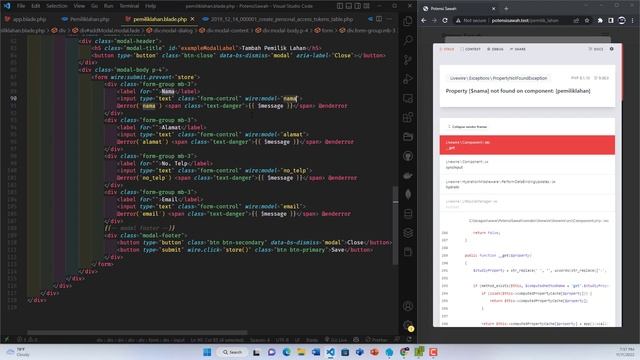Open the Edit menu in VS Code
The image size is (640, 360).
tap(36, 6)
